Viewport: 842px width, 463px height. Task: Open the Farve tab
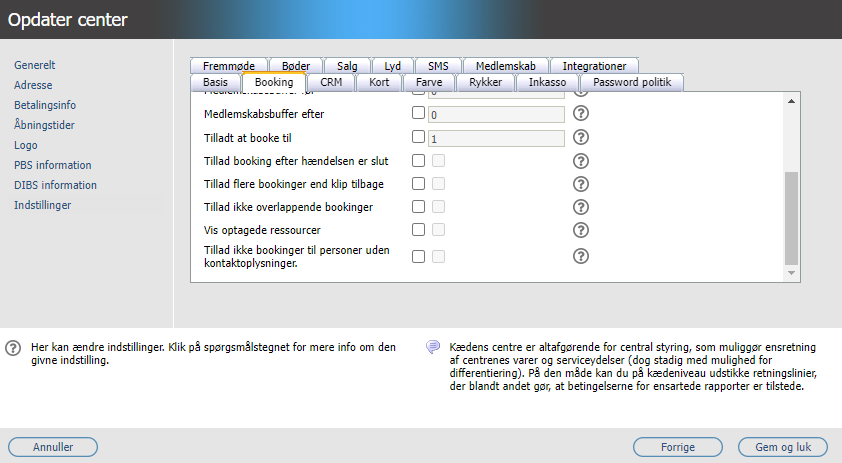pos(429,82)
